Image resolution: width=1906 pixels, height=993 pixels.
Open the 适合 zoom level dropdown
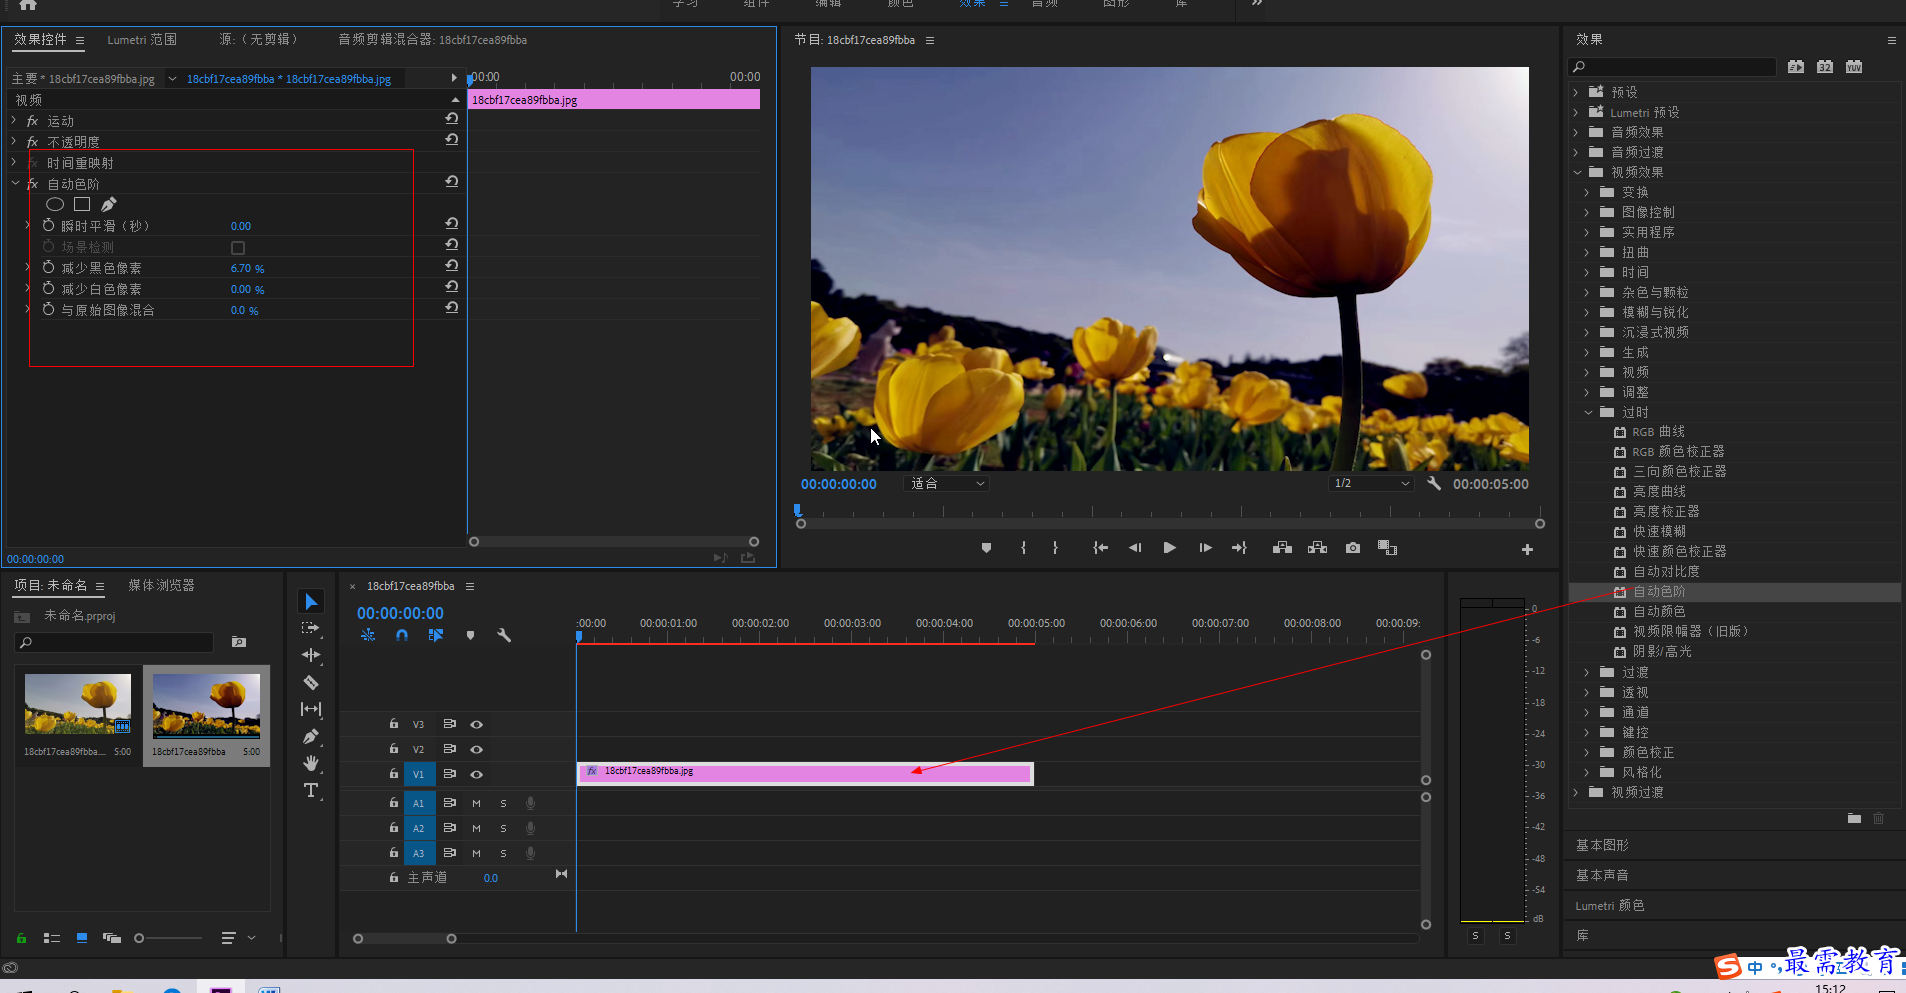tap(946, 483)
